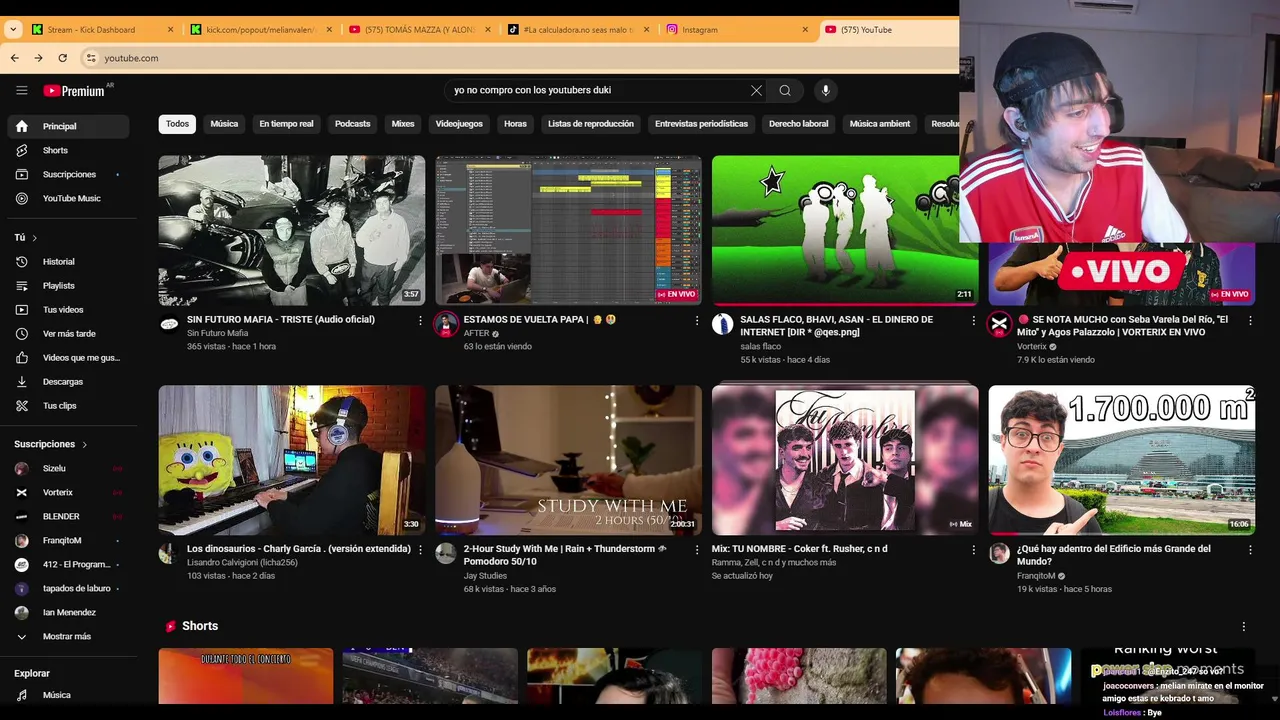Select the Podcasts filter chip

pyautogui.click(x=352, y=124)
